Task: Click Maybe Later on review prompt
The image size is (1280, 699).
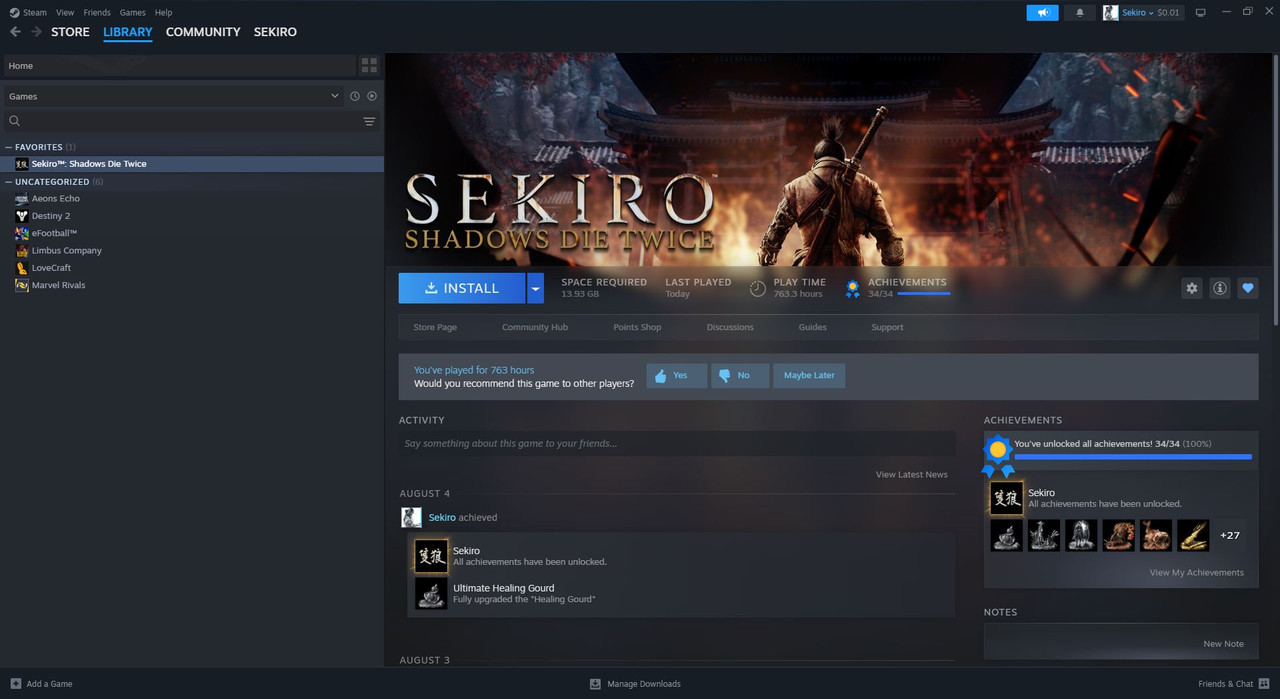Action: [809, 376]
